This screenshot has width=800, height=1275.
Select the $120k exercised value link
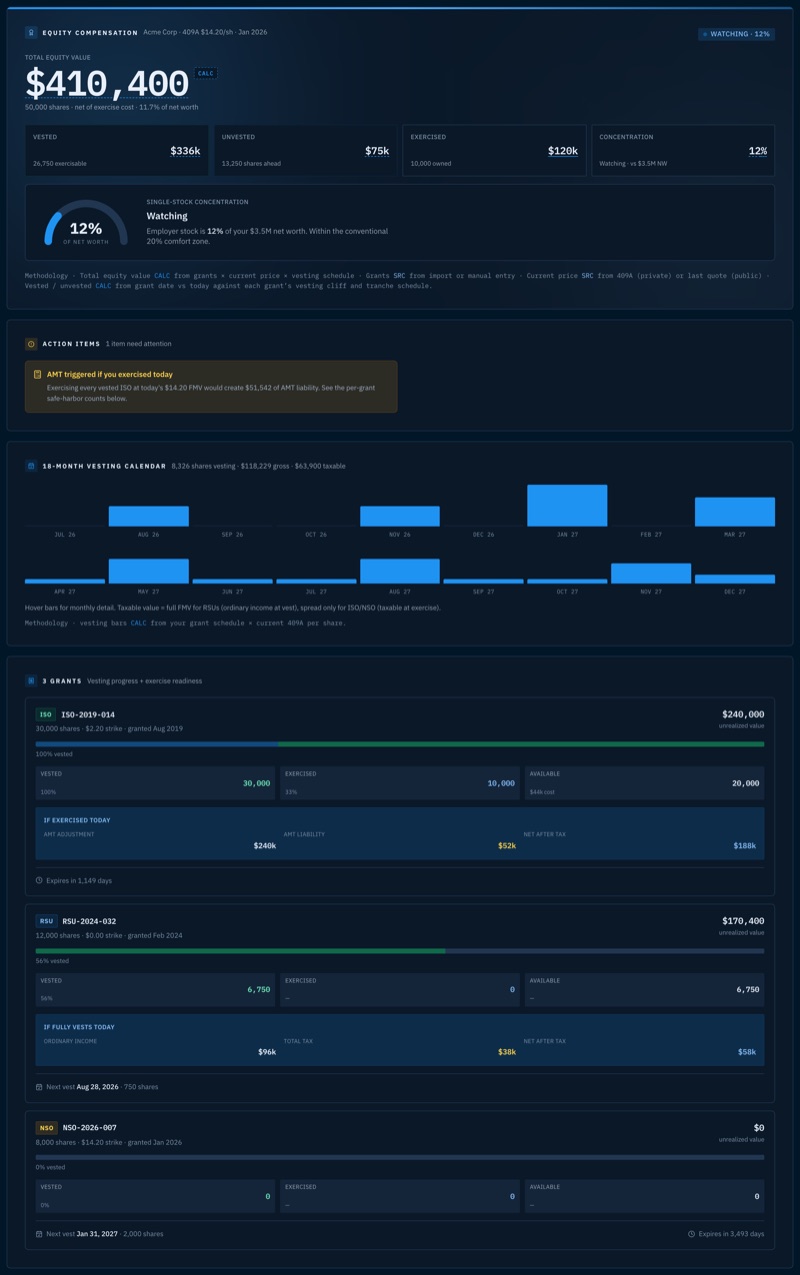[x=563, y=151]
